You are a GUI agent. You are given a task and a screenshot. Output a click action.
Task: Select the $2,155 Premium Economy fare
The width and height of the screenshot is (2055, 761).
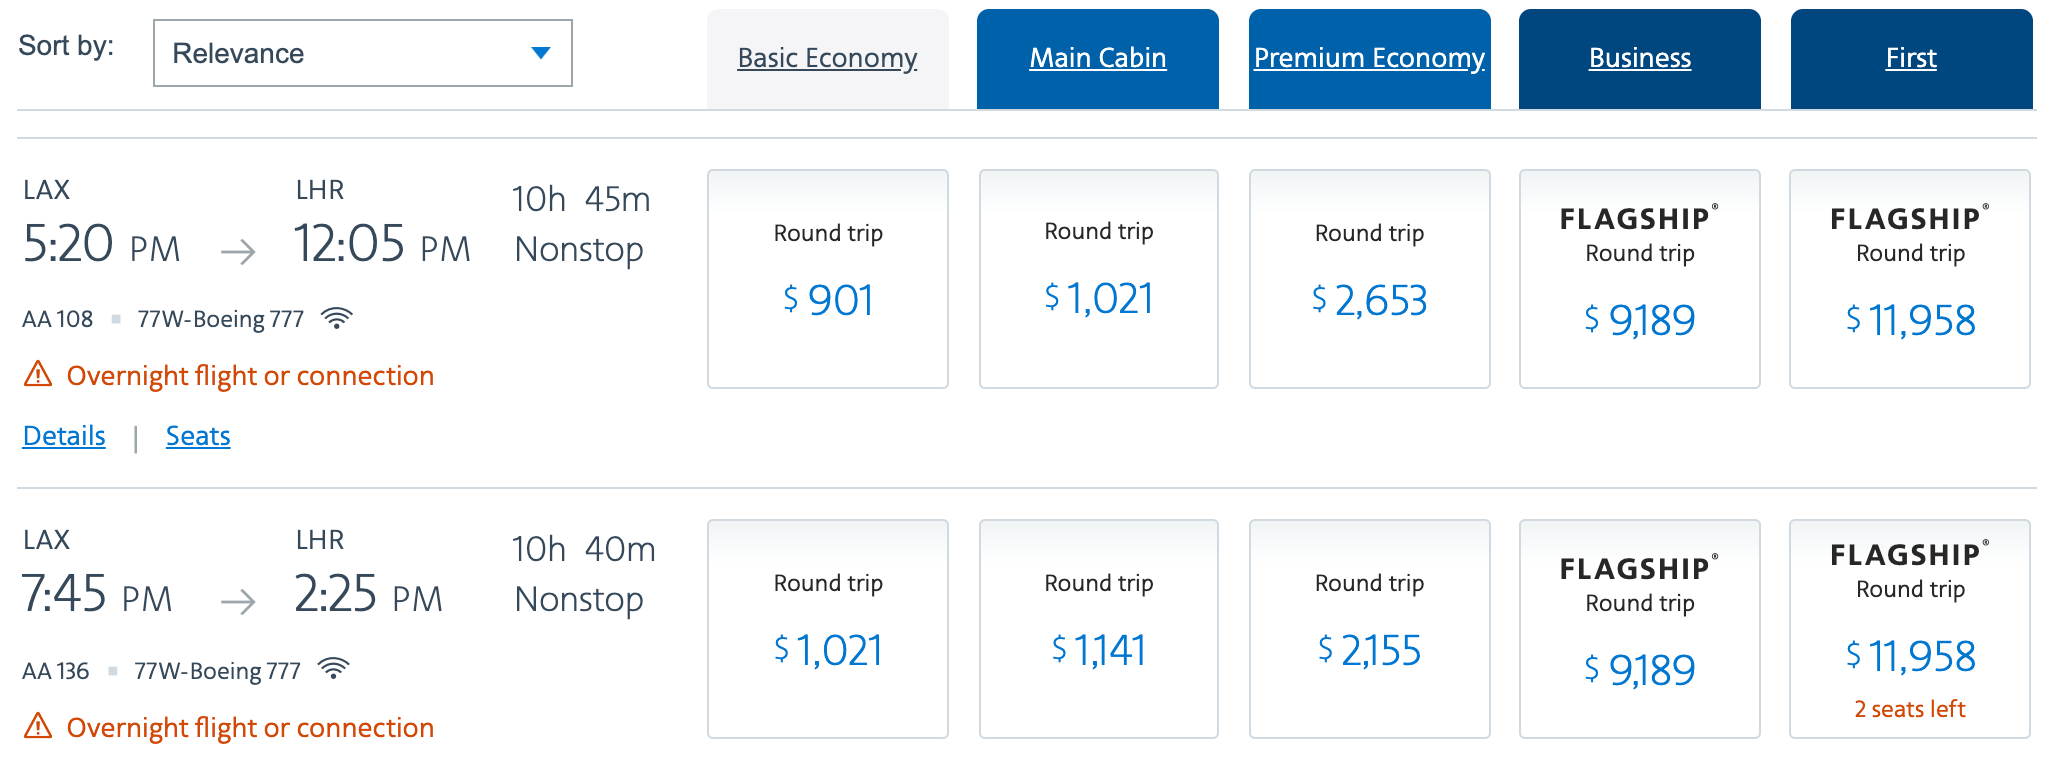click(1369, 629)
